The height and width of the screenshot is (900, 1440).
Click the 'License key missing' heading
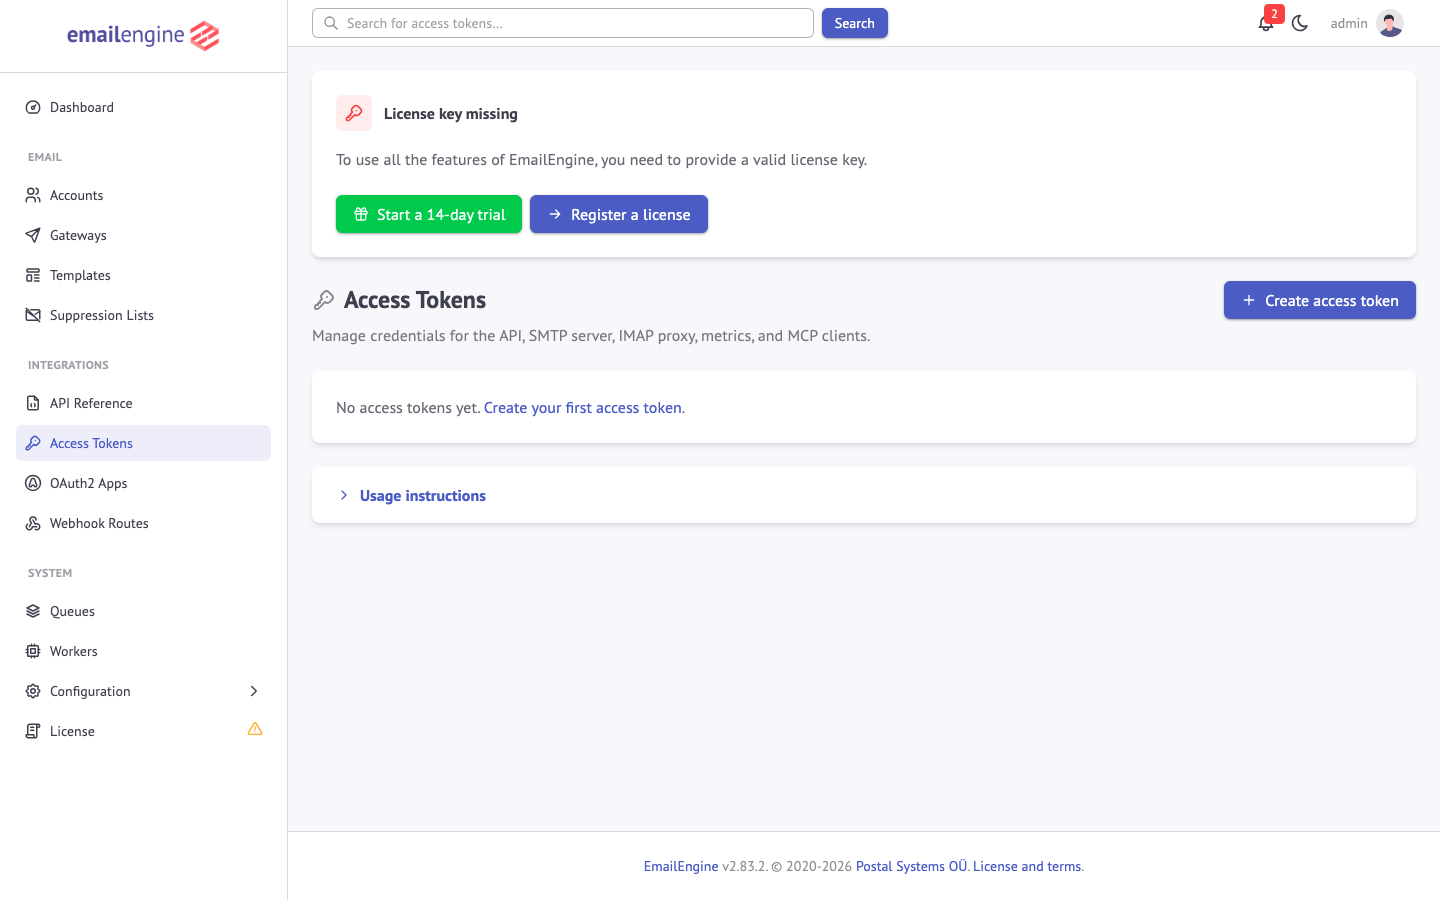pyautogui.click(x=451, y=114)
